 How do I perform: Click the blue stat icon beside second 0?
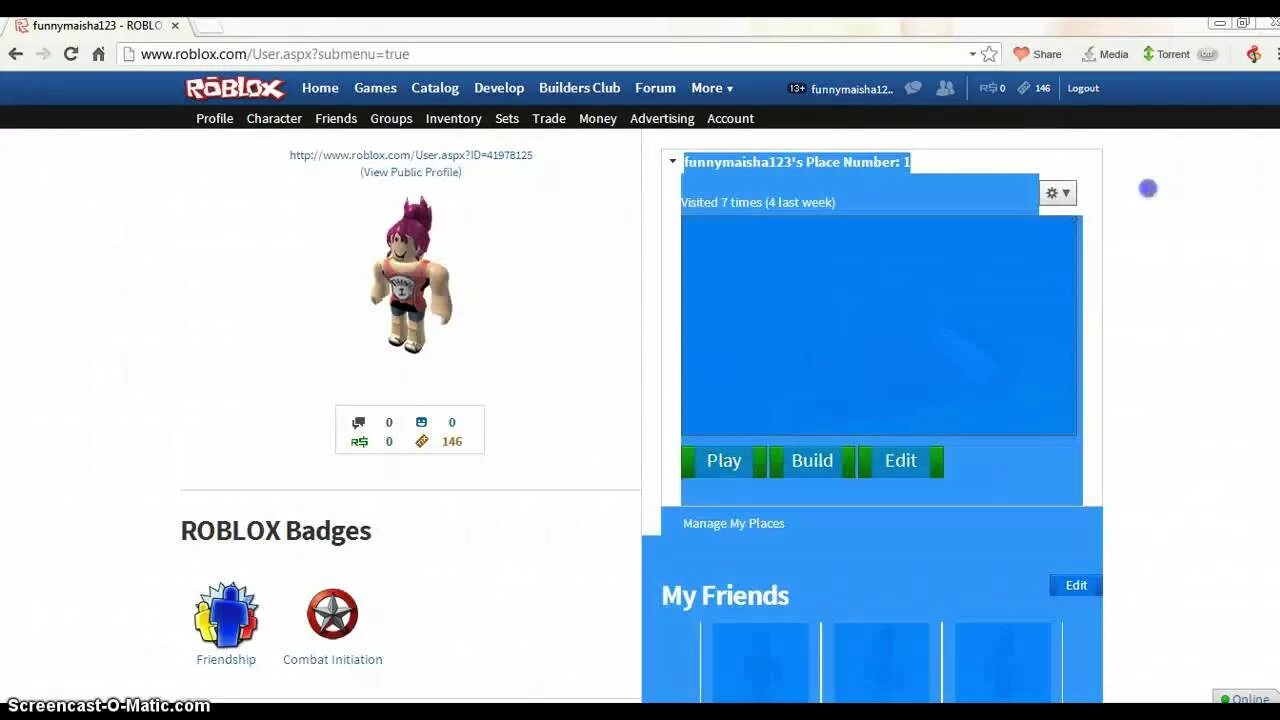coord(421,422)
